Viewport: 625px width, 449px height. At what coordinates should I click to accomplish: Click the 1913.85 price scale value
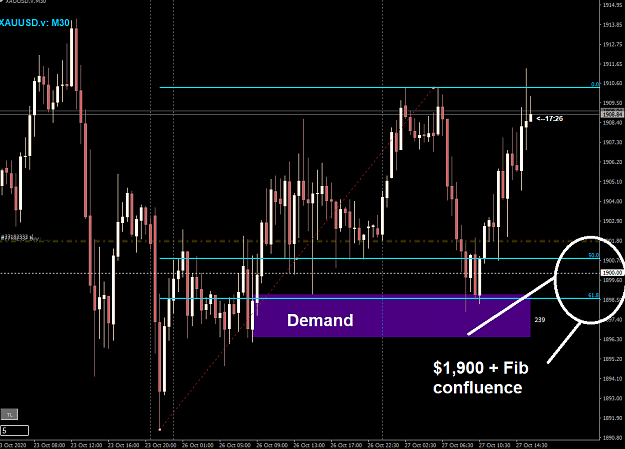pyautogui.click(x=612, y=25)
